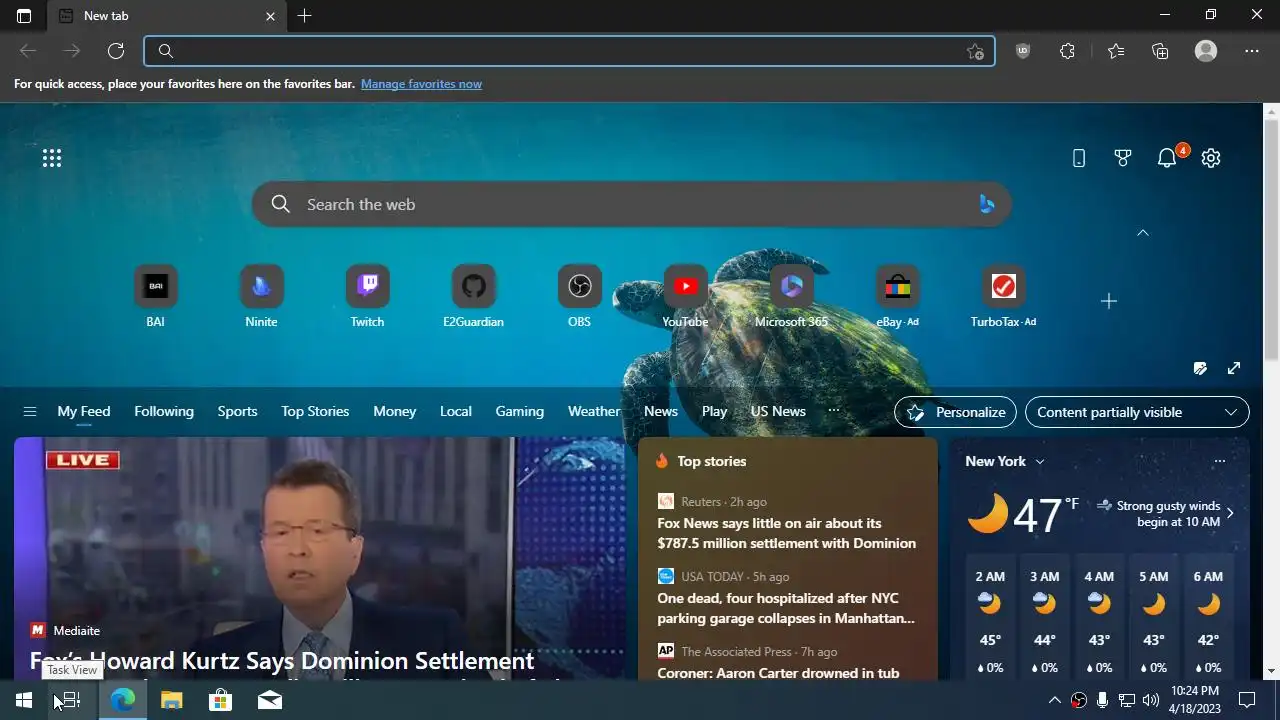Open the app launcher grid icon
Viewport: 1280px width, 720px height.
pyautogui.click(x=52, y=158)
